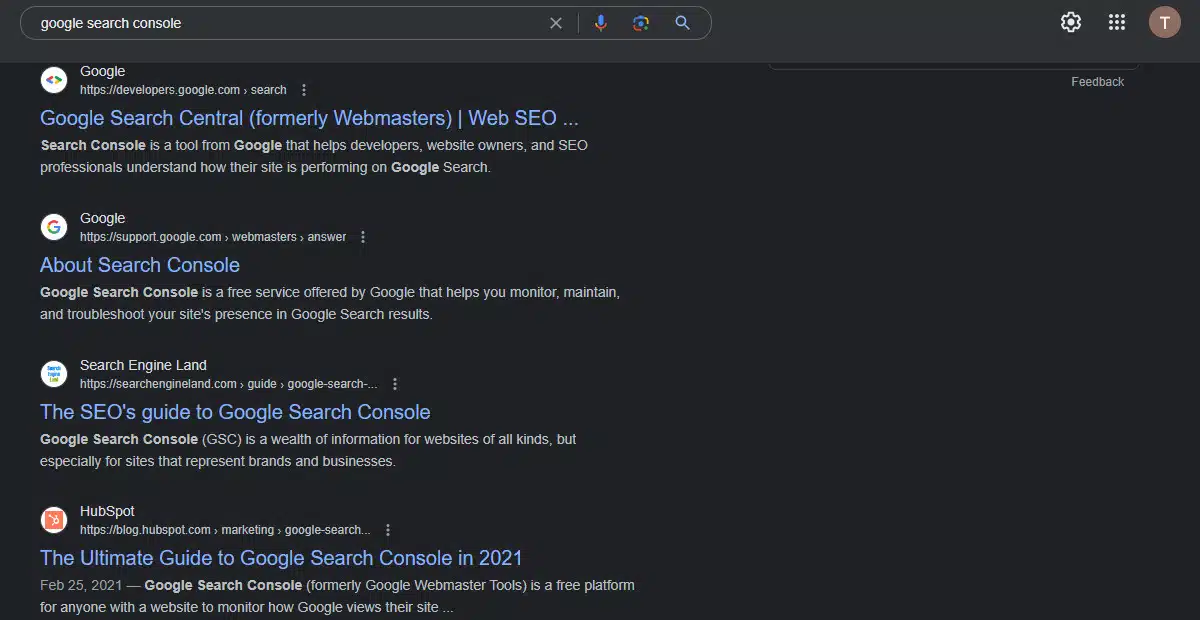Image resolution: width=1200 pixels, height=620 pixels.
Task: Click the Google developers favicon icon
Action: tap(54, 80)
